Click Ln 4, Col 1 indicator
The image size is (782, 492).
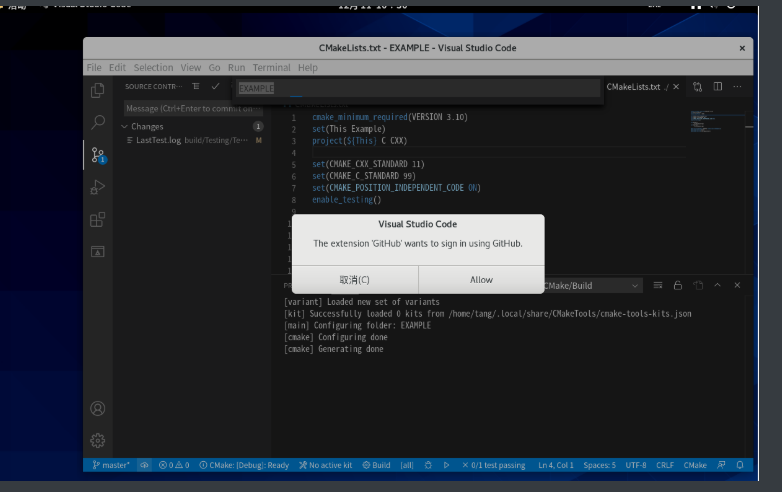pyautogui.click(x=556, y=465)
